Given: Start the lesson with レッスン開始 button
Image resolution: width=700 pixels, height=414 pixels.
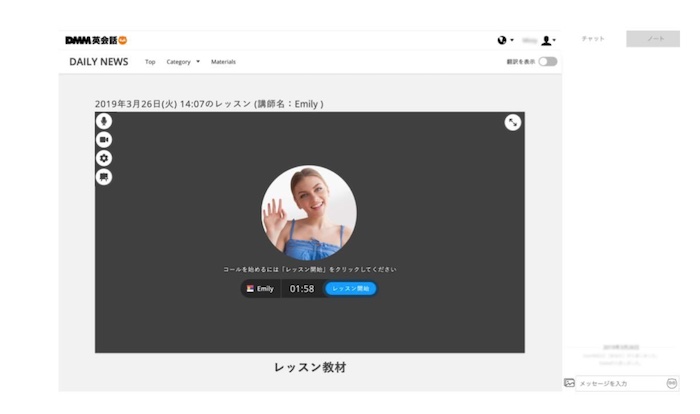Looking at the screenshot, I should (351, 289).
